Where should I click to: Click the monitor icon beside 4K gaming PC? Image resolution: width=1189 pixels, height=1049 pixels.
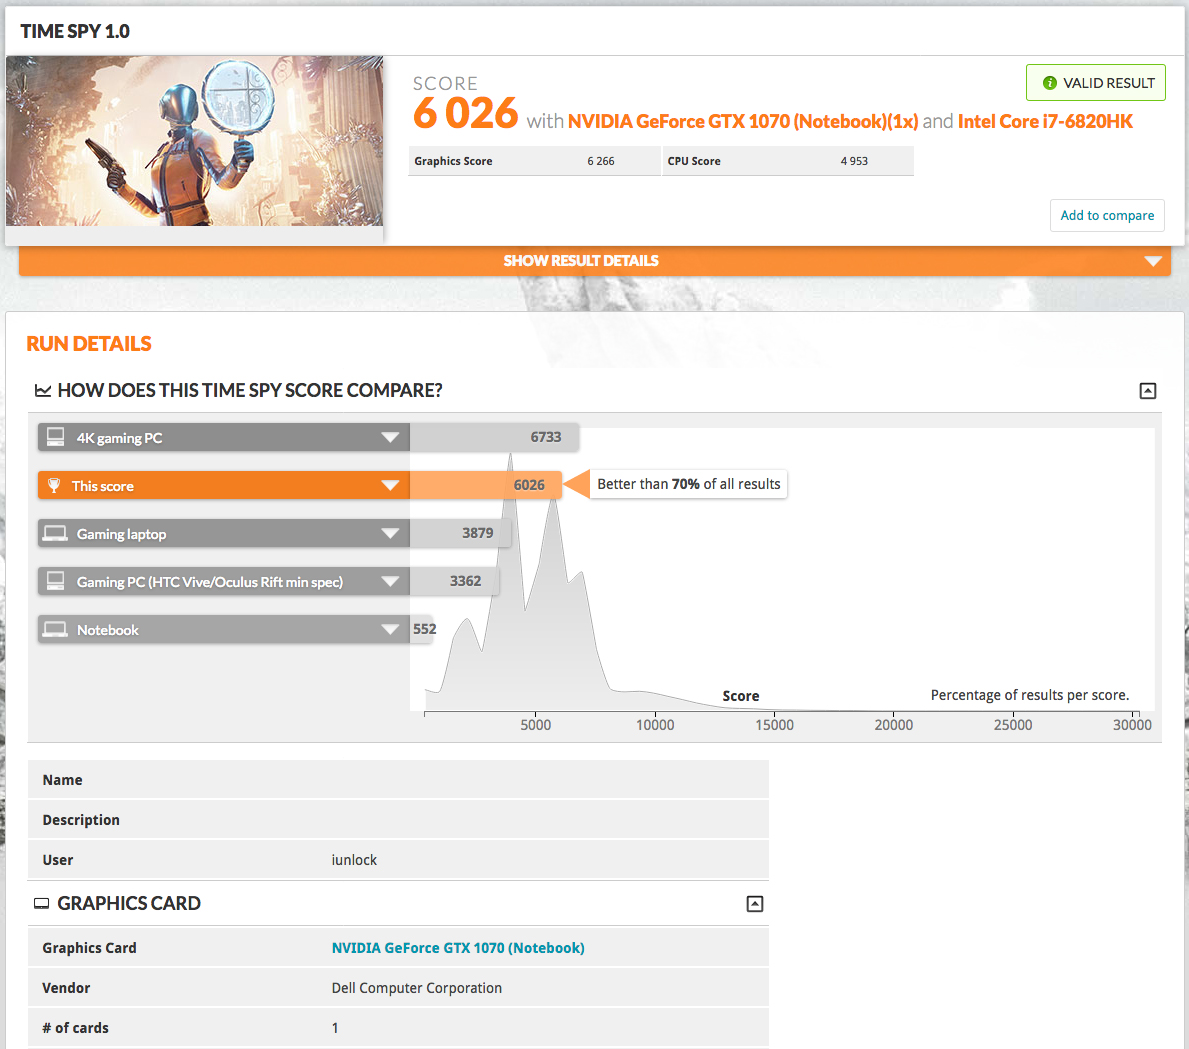click(55, 437)
